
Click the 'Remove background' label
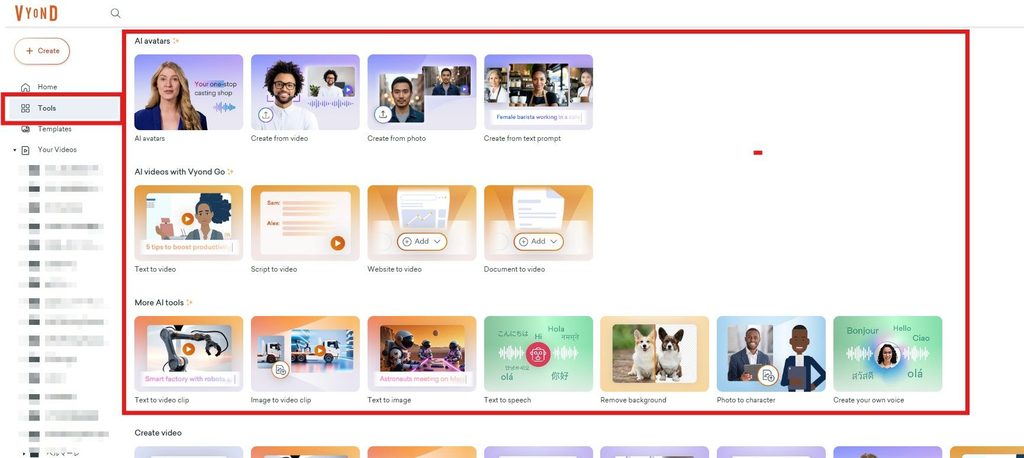pos(633,400)
